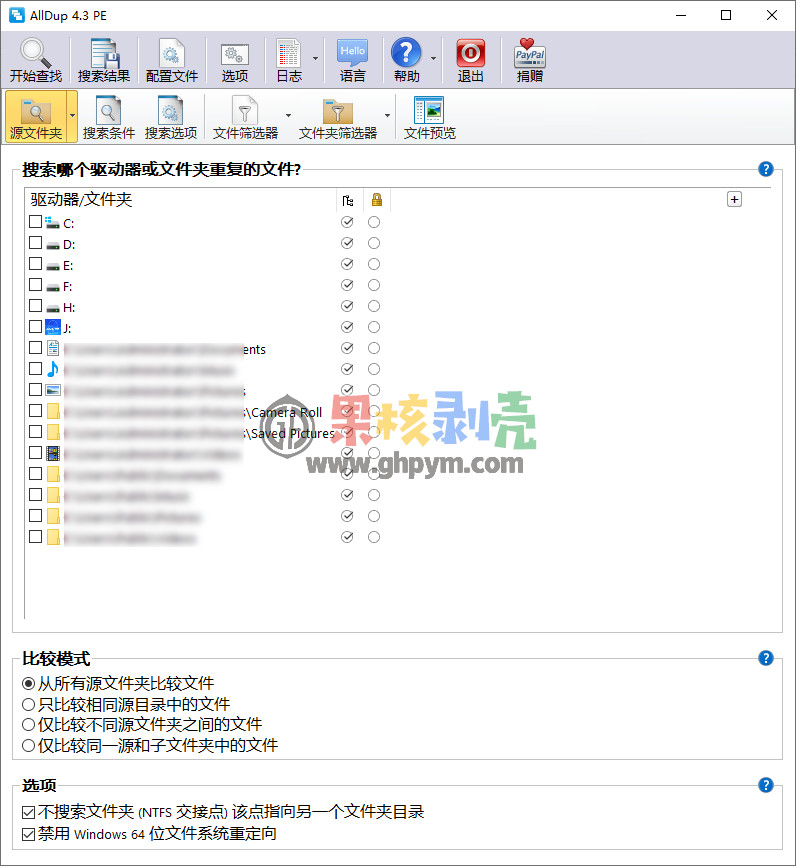Image resolution: width=796 pixels, height=866 pixels.
Task: Select 仅比较同一源和子文件夹中的文件 radio button
Action: 28,746
